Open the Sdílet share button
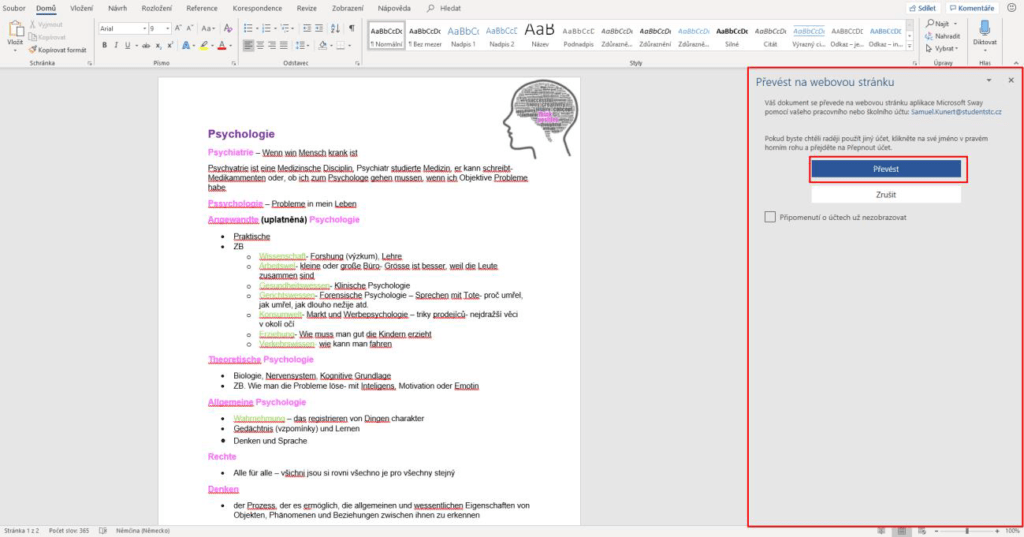Image resolution: width=1024 pixels, height=537 pixels. coord(923,8)
